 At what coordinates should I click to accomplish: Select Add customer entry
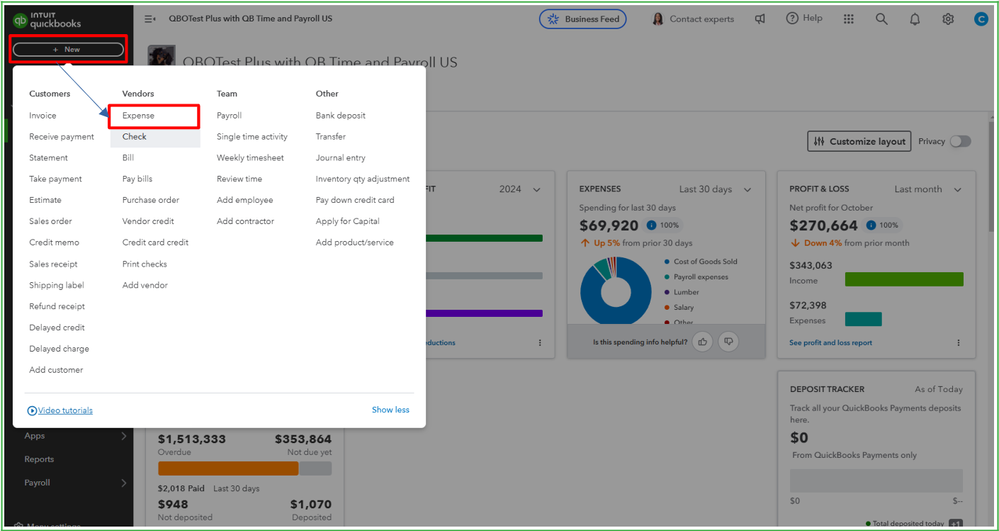[56, 370]
